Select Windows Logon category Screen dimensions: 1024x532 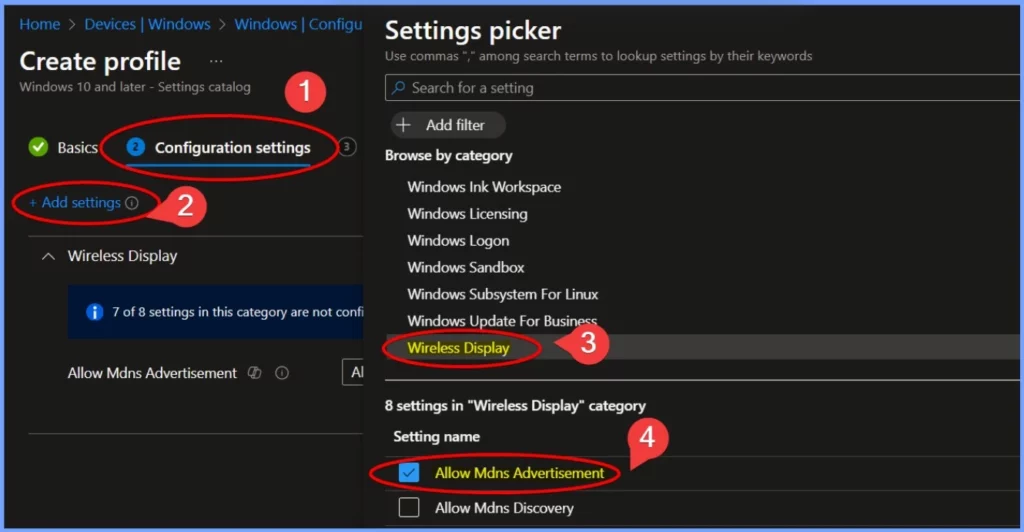click(x=458, y=241)
